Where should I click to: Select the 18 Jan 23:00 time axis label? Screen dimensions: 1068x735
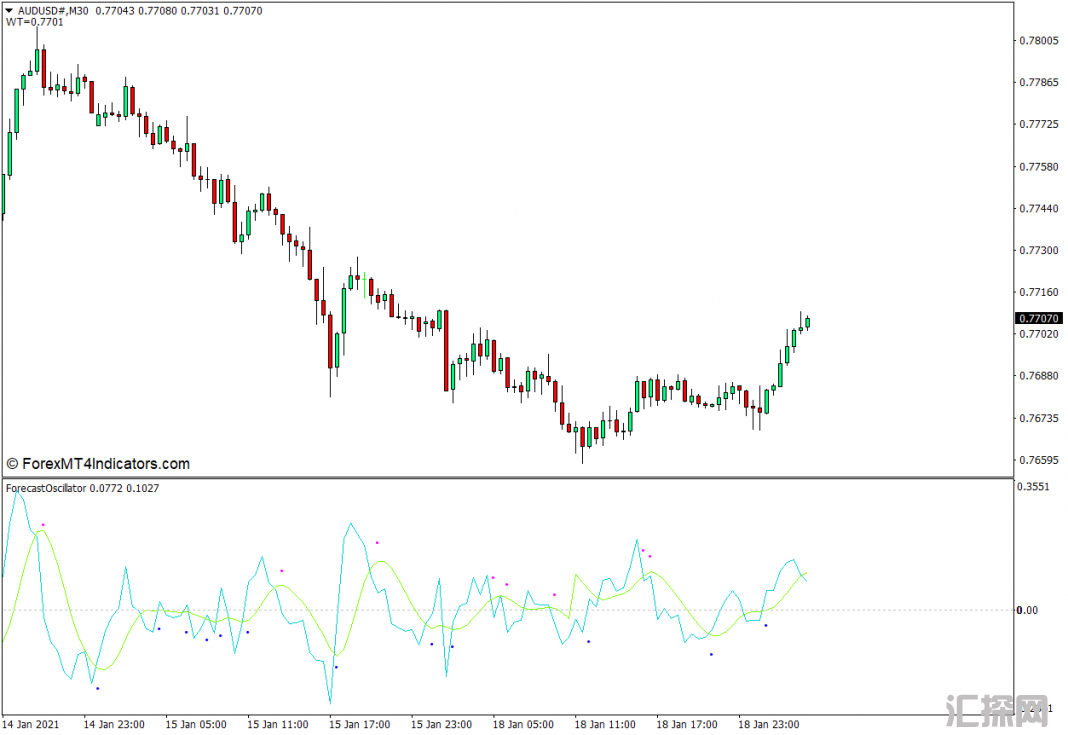(x=770, y=724)
